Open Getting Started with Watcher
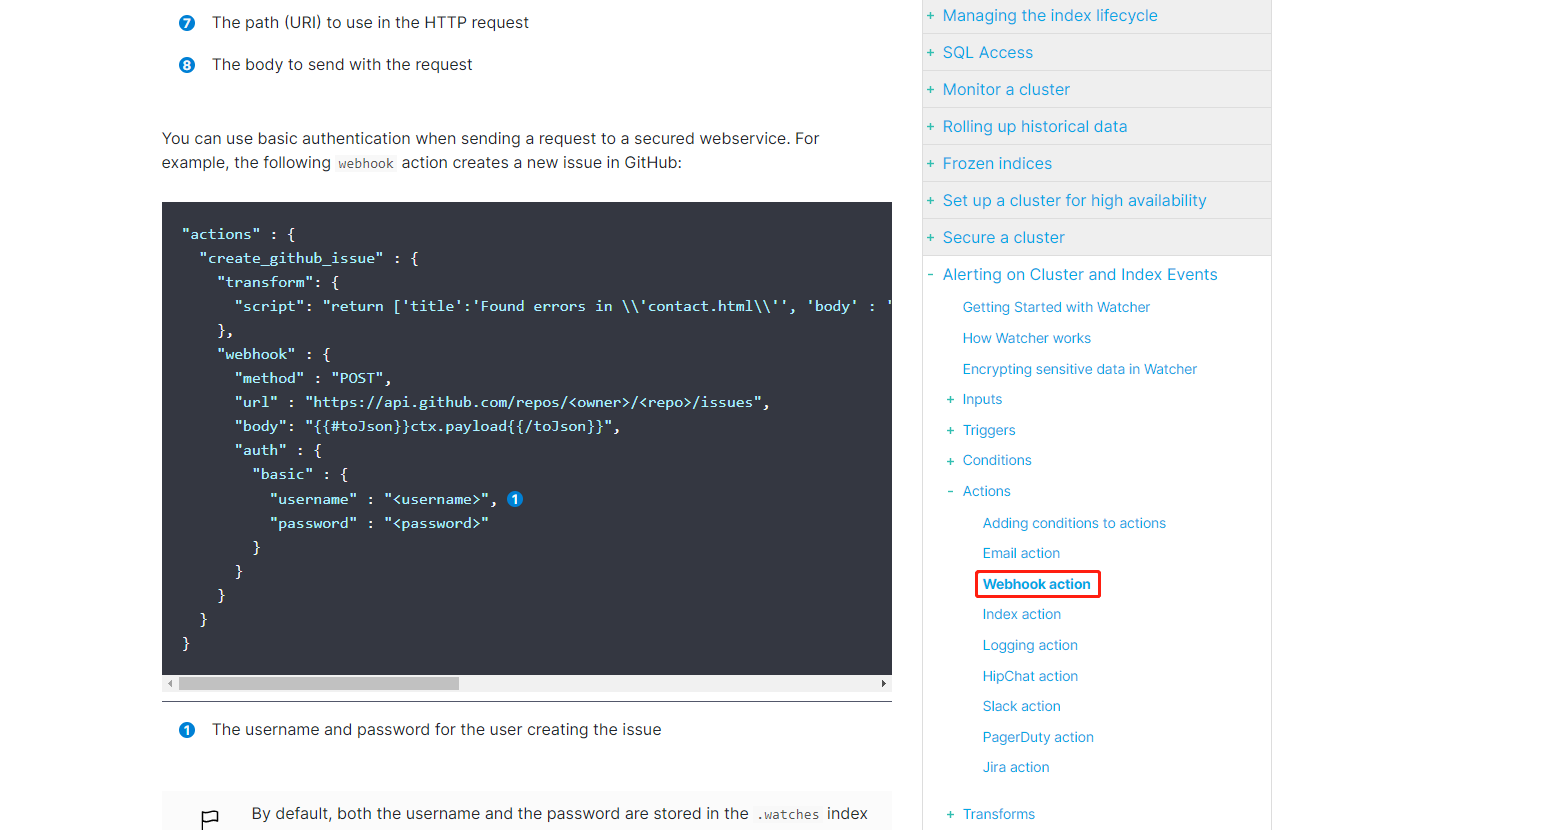The width and height of the screenshot is (1546, 830). (x=1056, y=308)
